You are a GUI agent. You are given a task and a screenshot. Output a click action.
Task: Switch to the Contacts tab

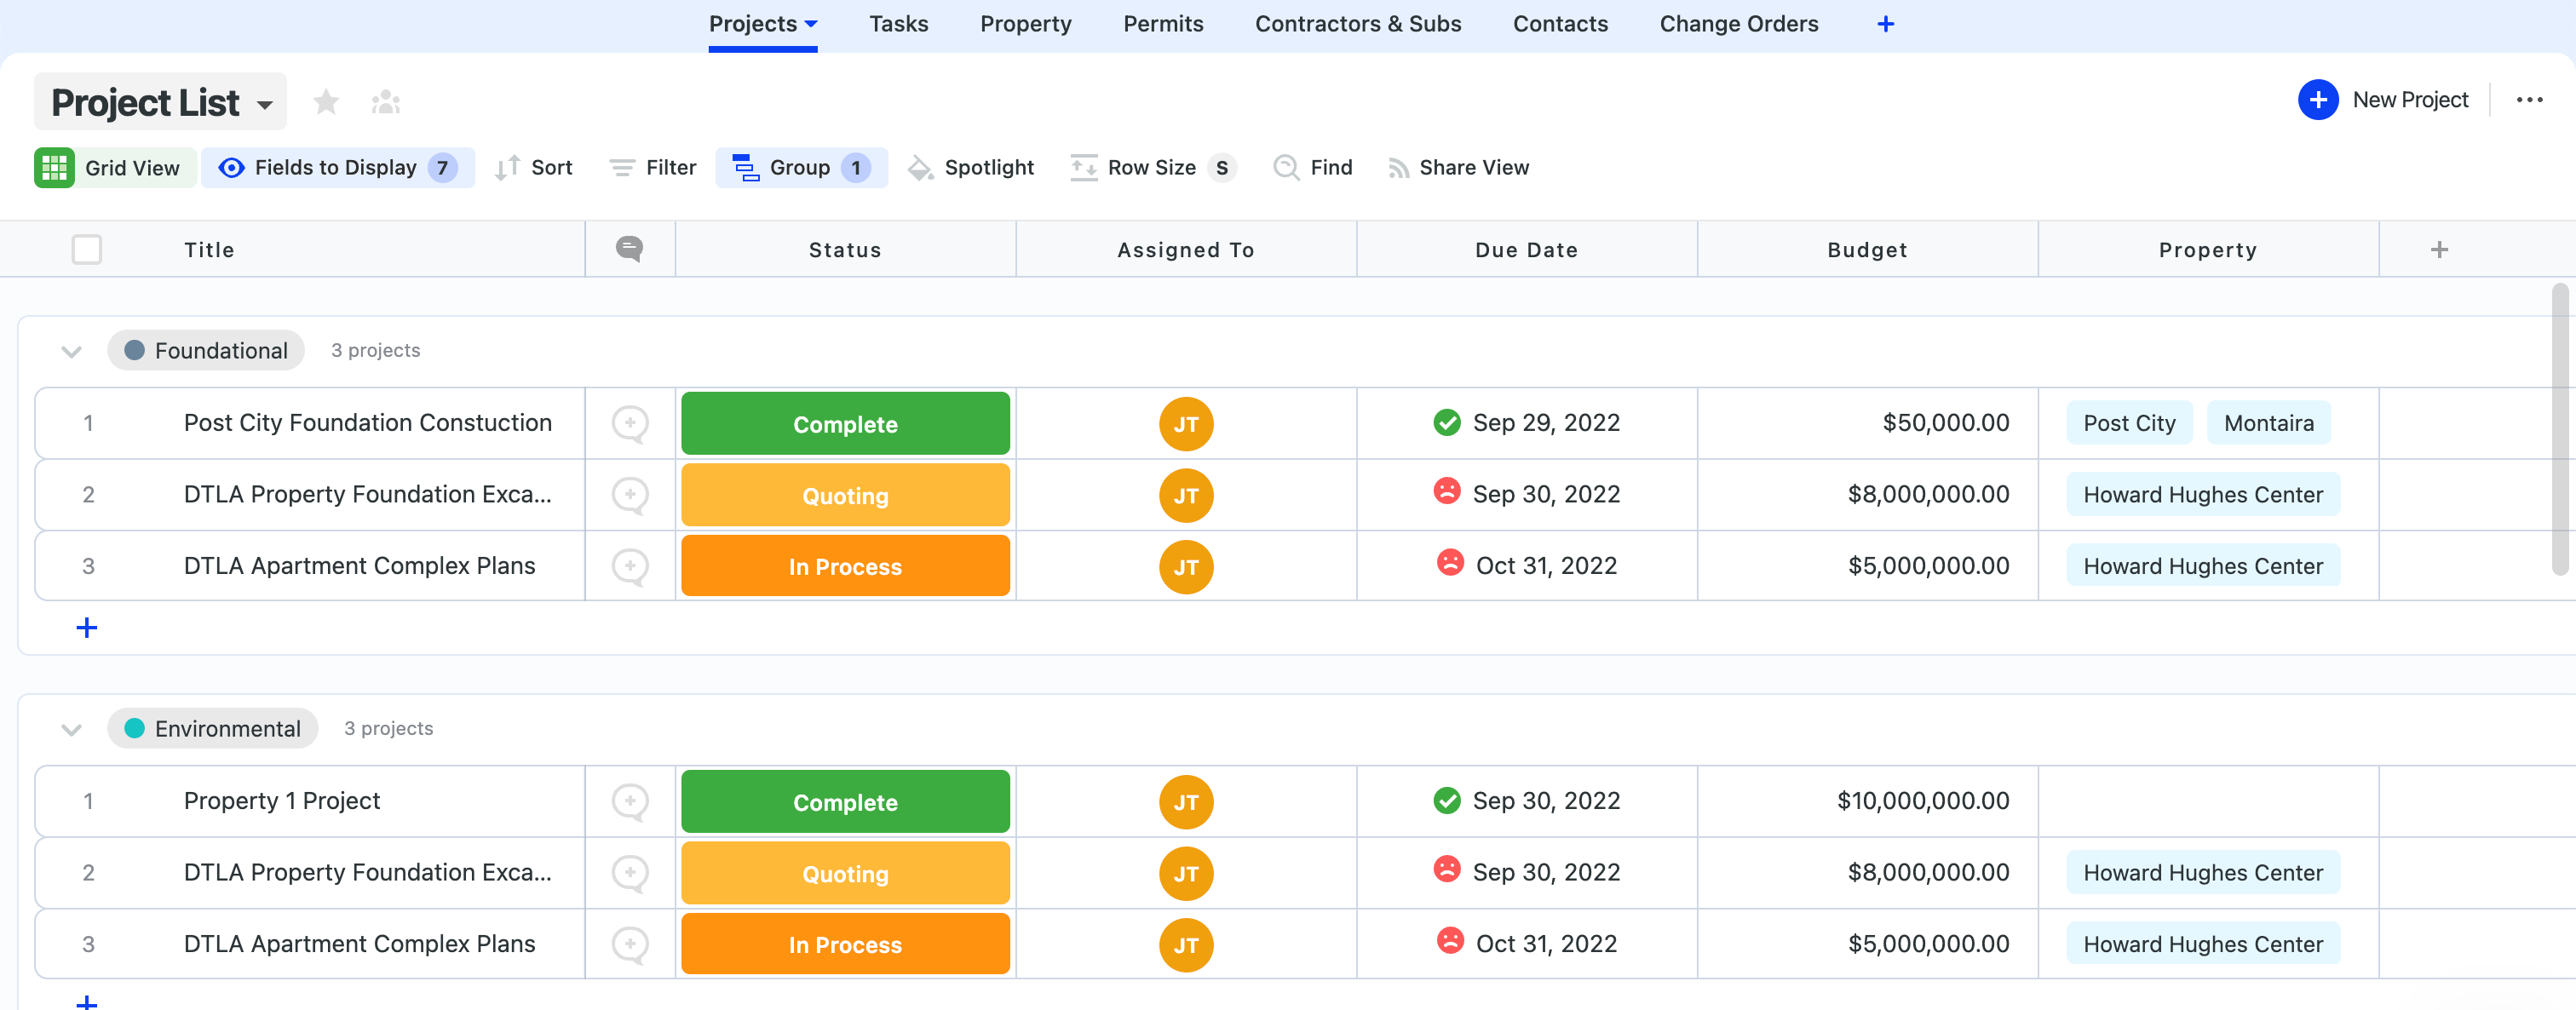coord(1560,23)
